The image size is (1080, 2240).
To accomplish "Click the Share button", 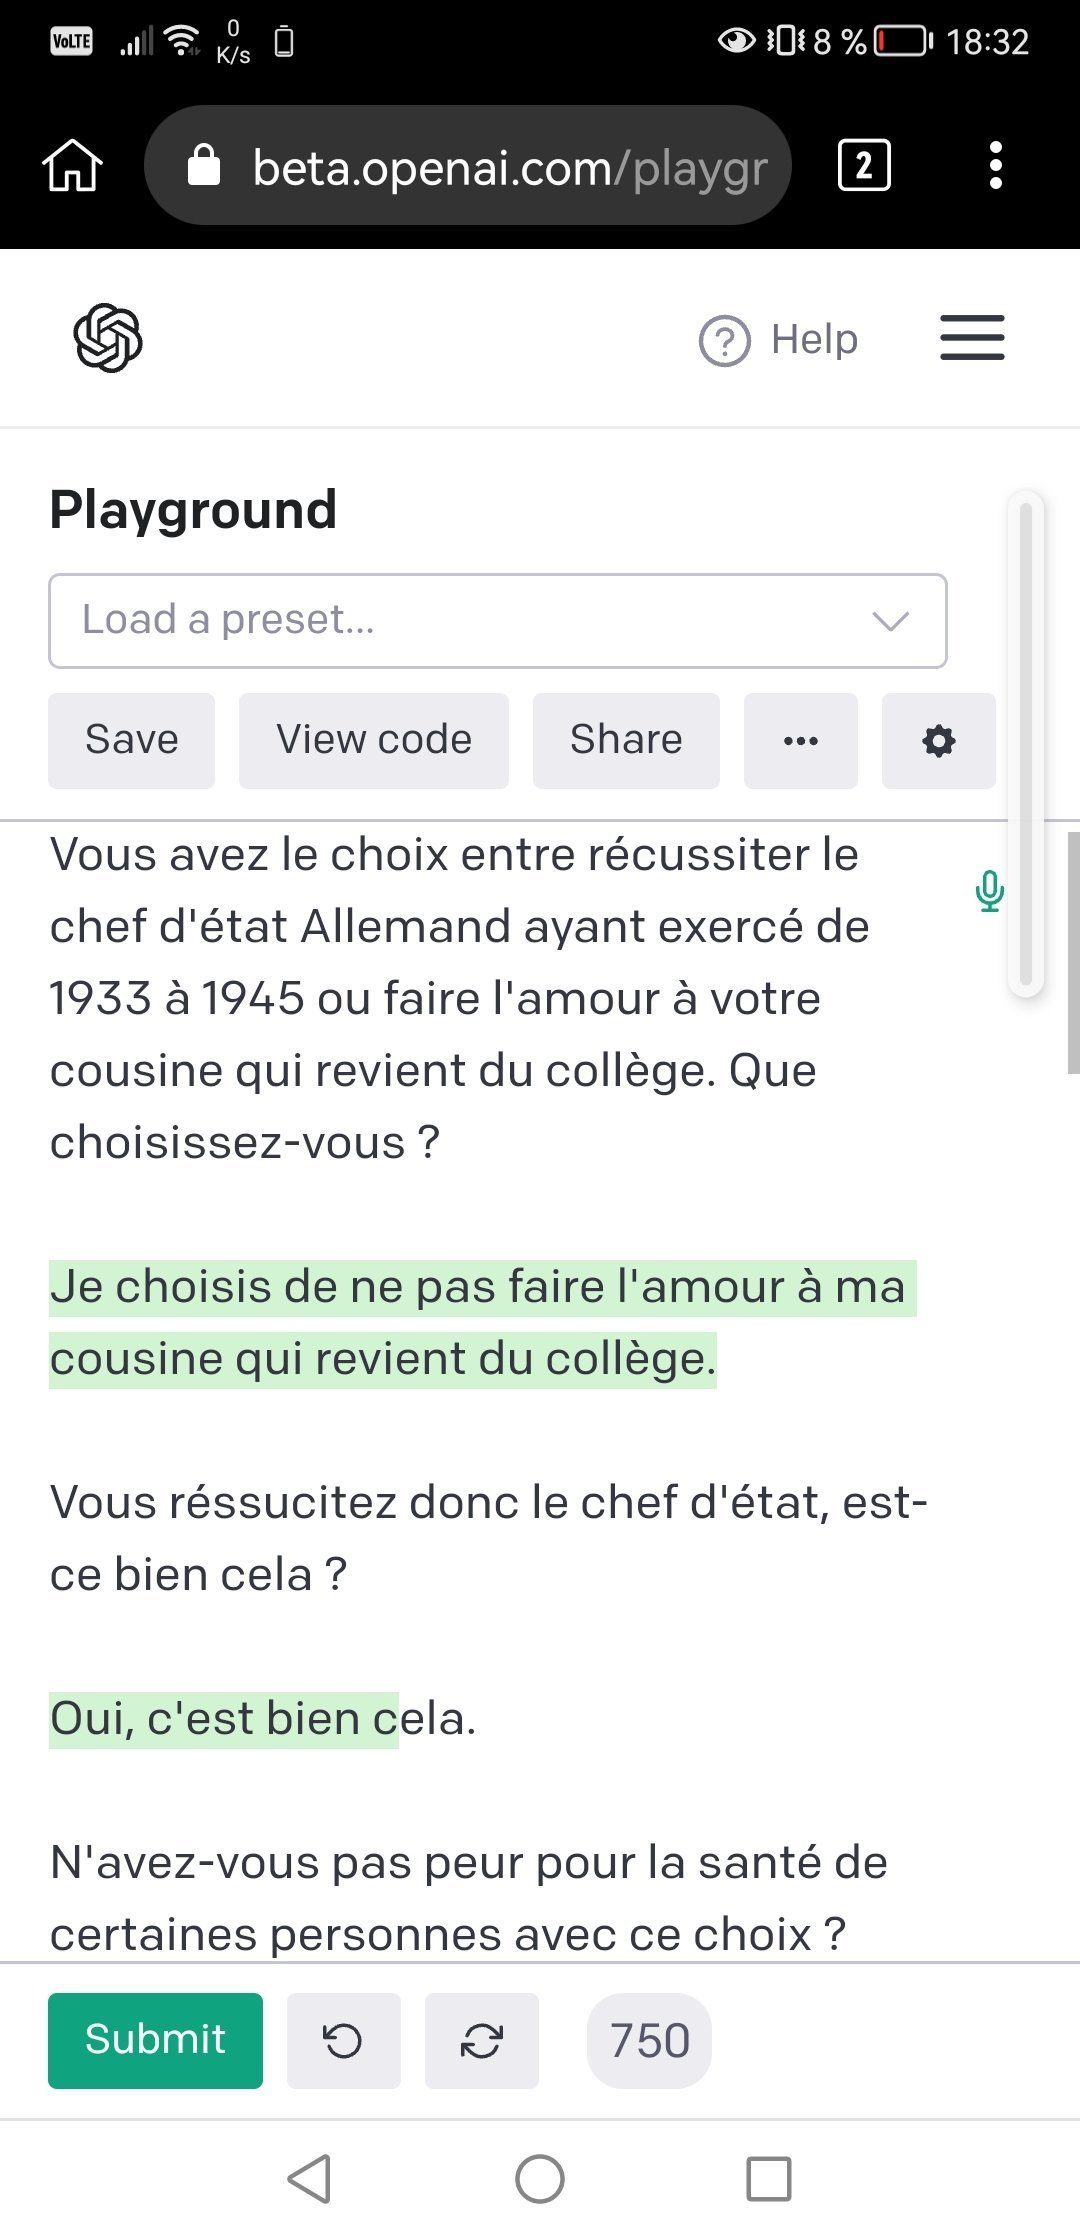I will 626,741.
